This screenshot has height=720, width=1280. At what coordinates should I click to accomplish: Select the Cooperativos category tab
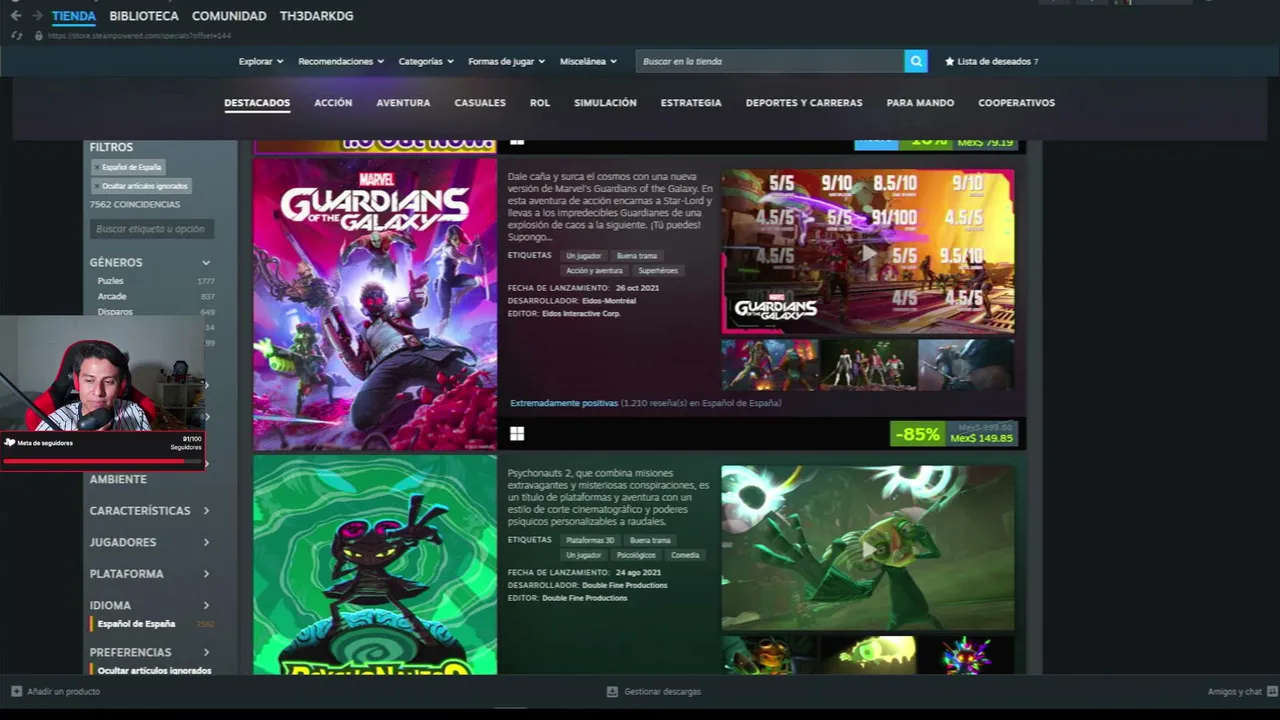1016,103
